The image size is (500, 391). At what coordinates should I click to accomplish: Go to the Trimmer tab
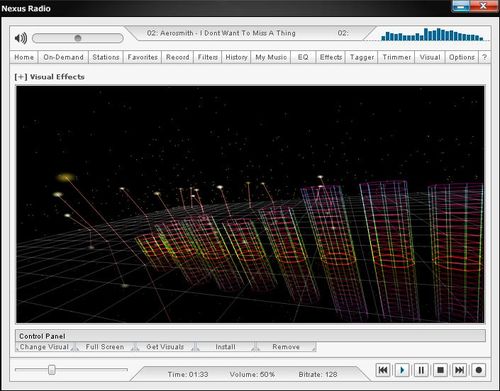[397, 57]
